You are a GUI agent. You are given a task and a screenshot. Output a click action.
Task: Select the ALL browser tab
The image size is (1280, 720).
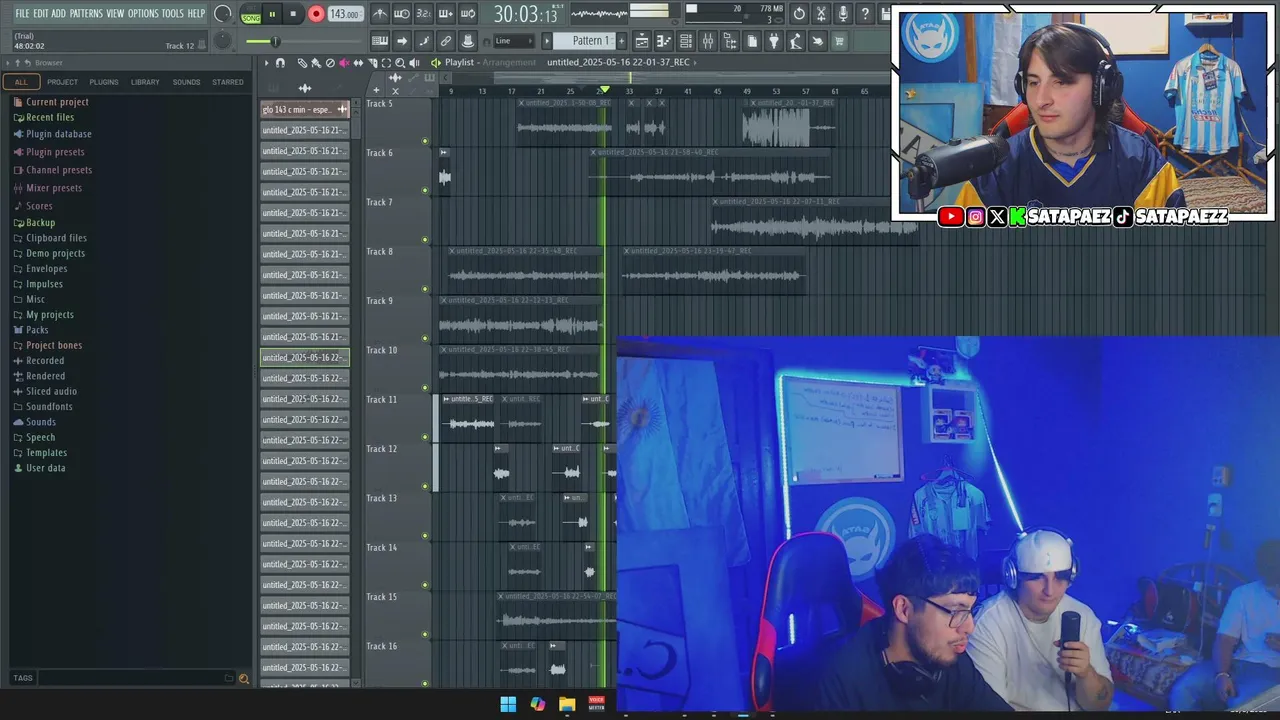pos(21,82)
